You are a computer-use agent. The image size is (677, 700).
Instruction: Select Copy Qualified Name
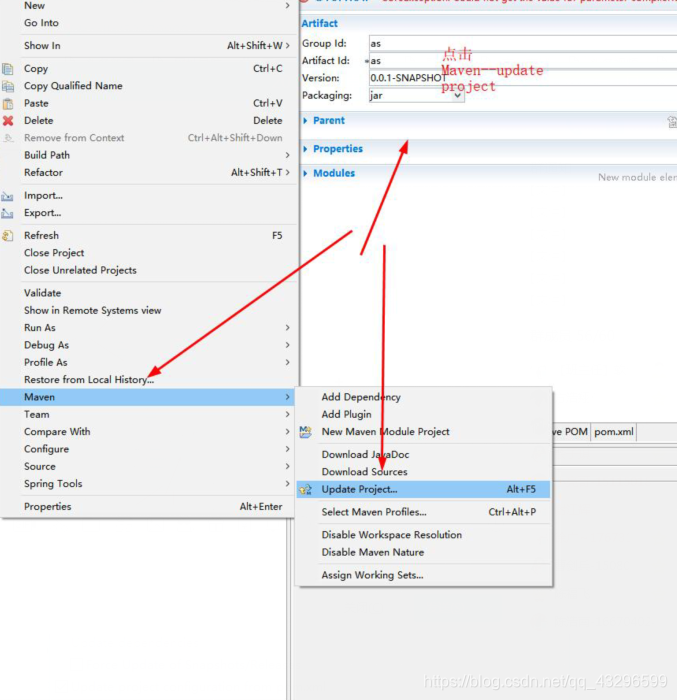(x=73, y=86)
